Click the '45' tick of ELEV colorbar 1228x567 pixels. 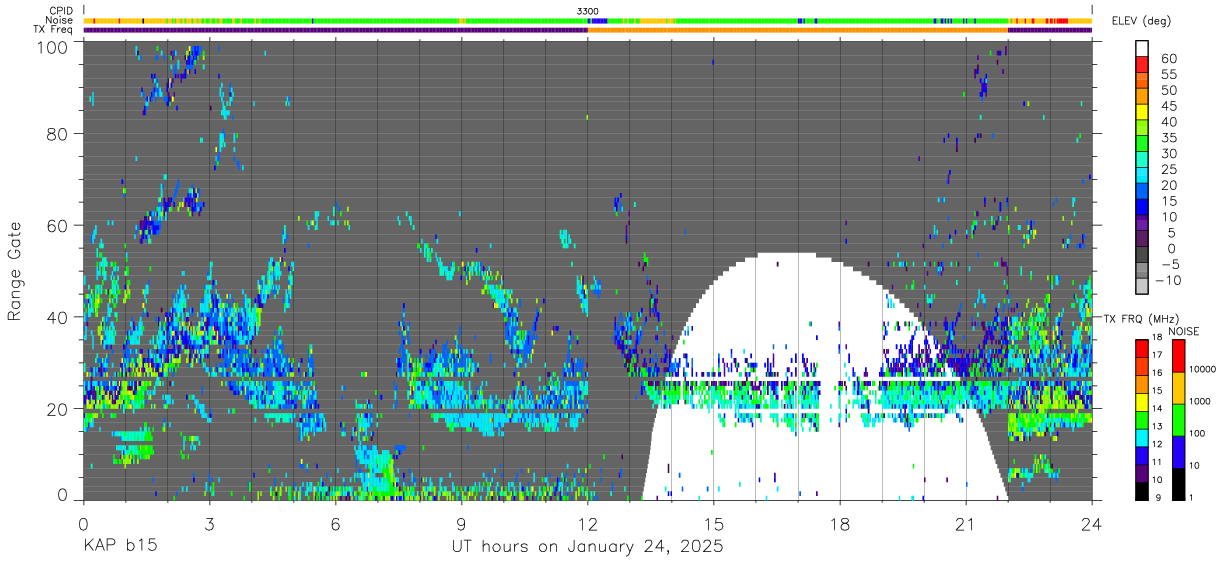coord(1167,106)
